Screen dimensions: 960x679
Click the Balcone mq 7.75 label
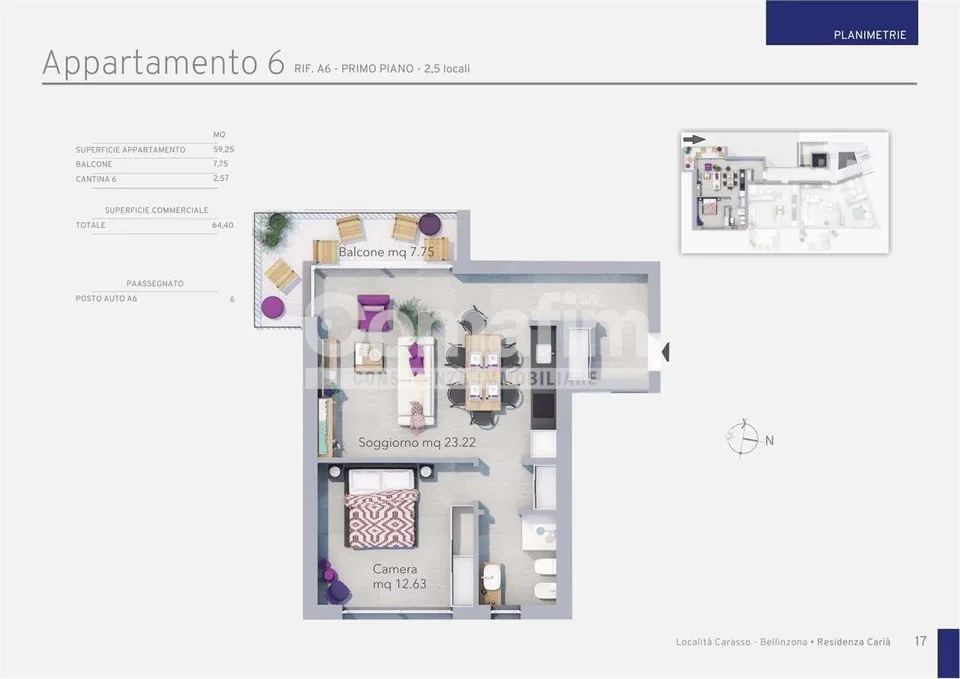(386, 252)
